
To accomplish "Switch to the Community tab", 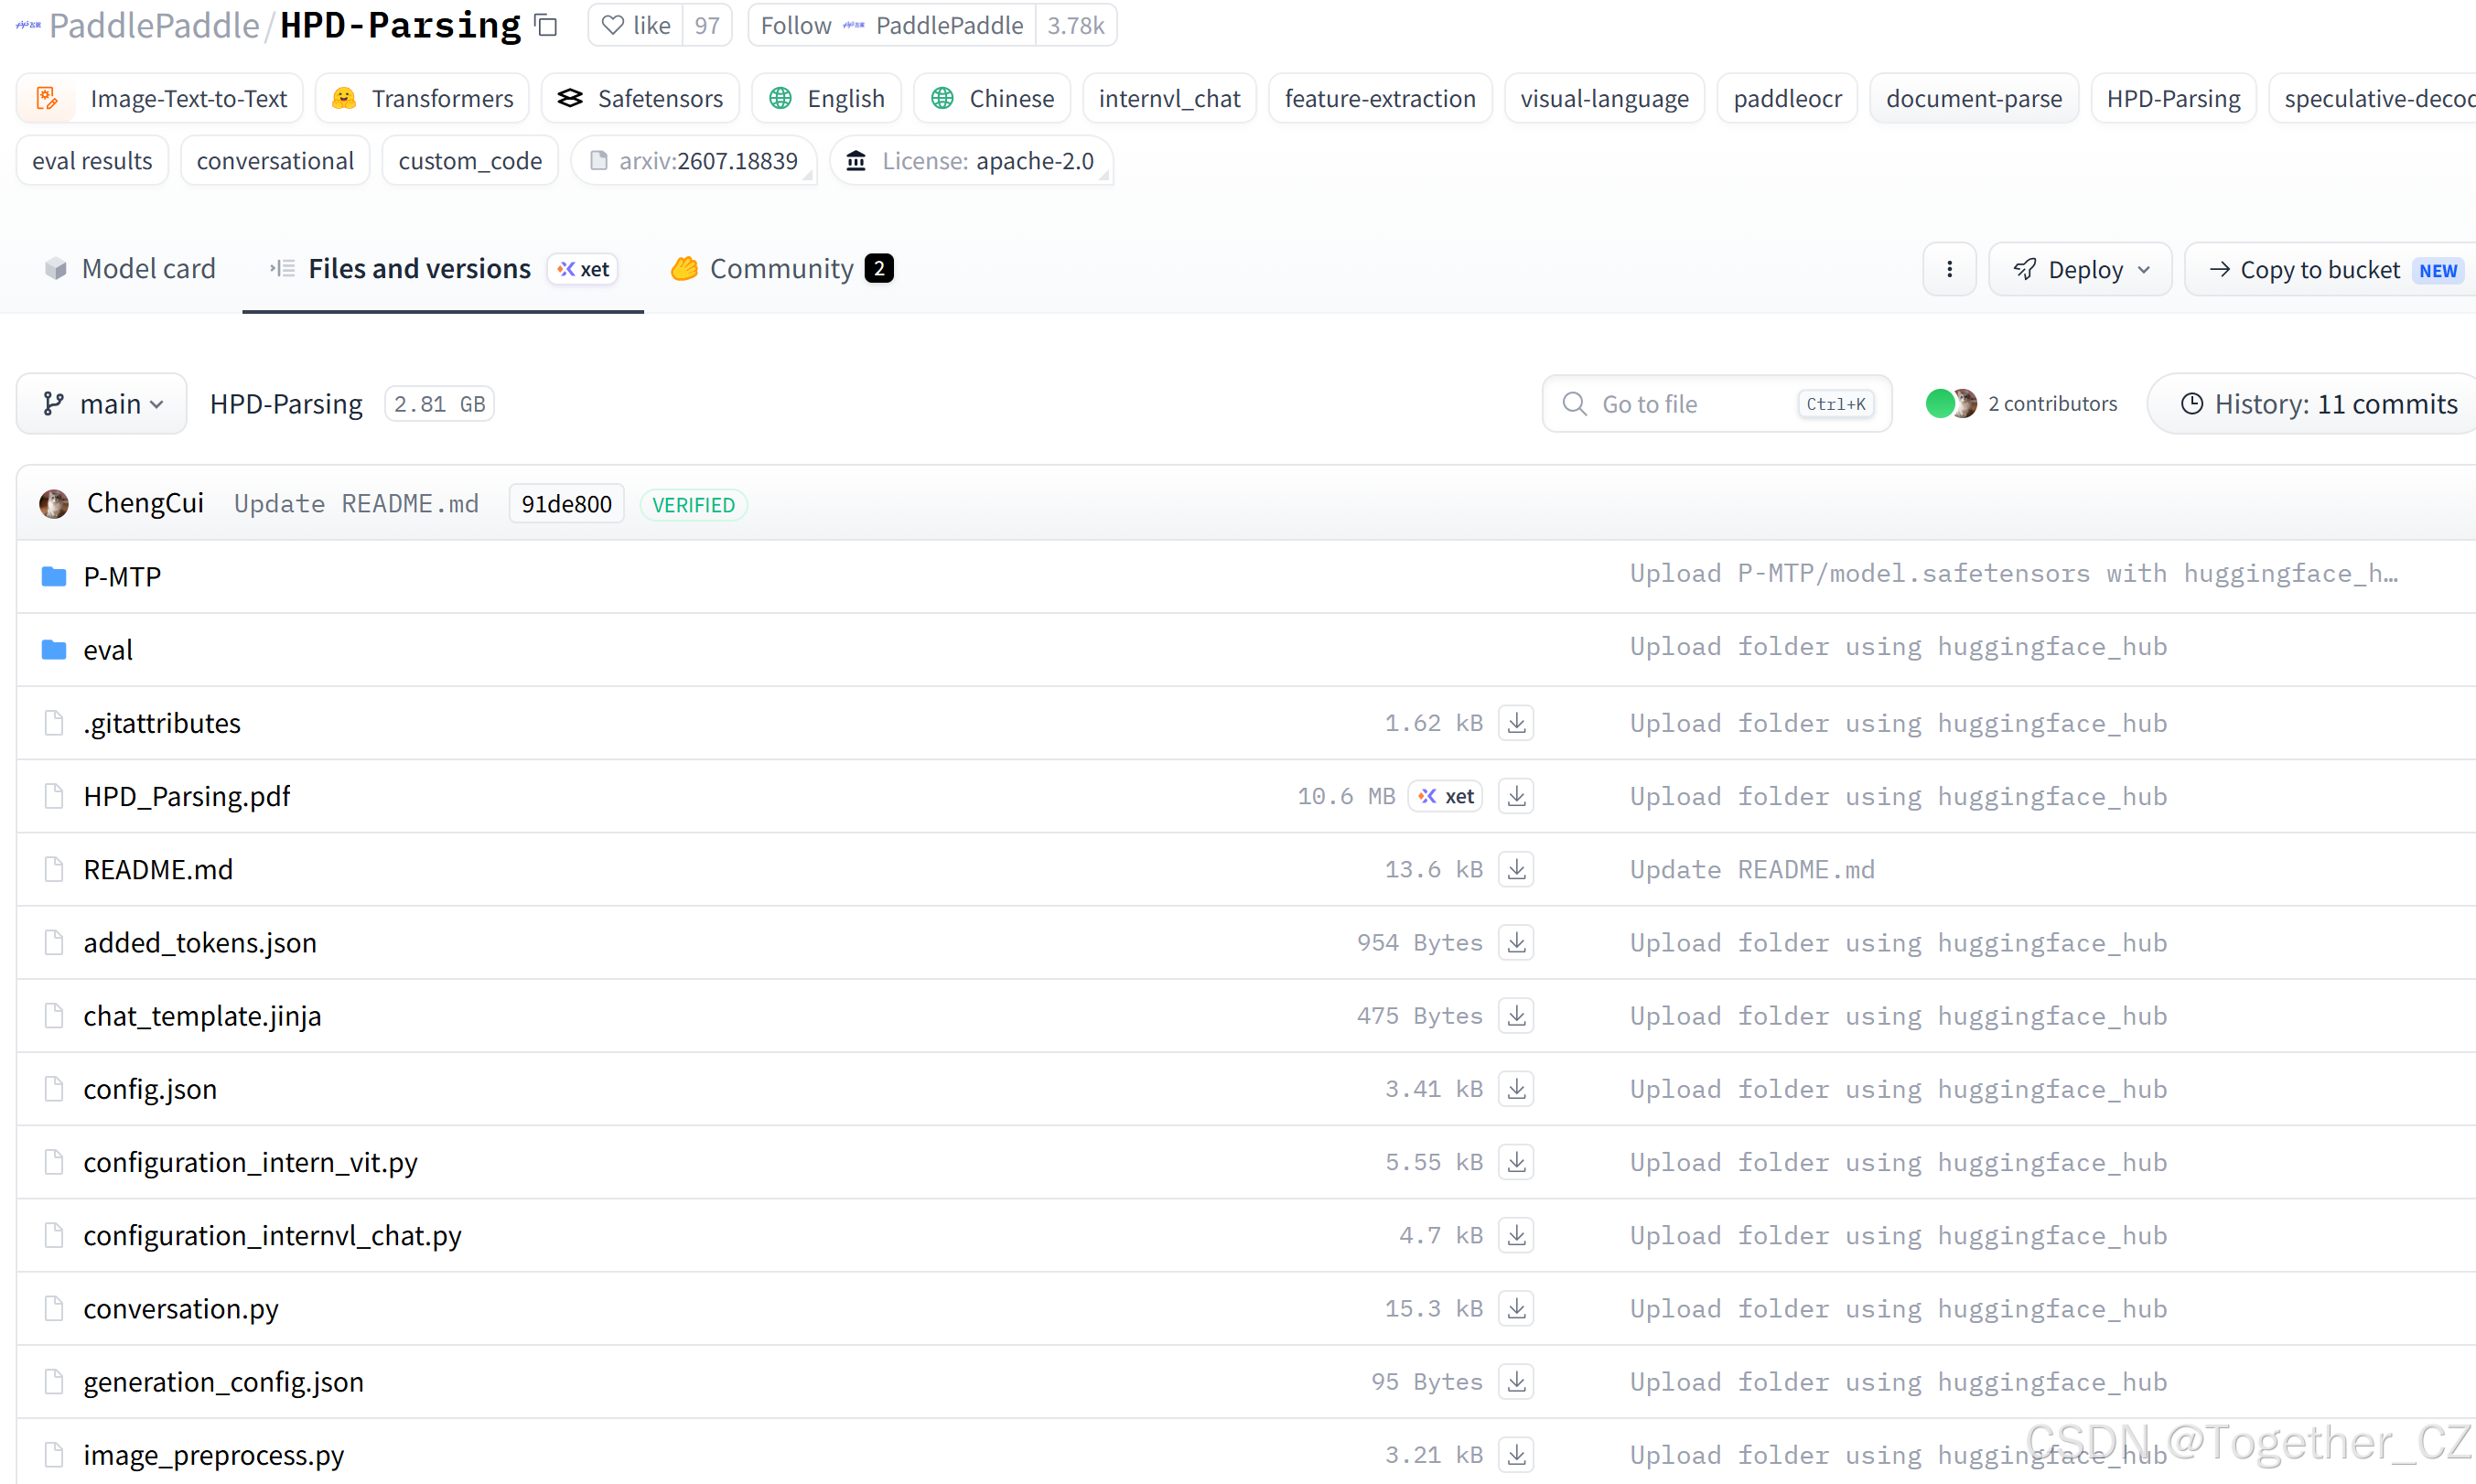I will pos(782,268).
